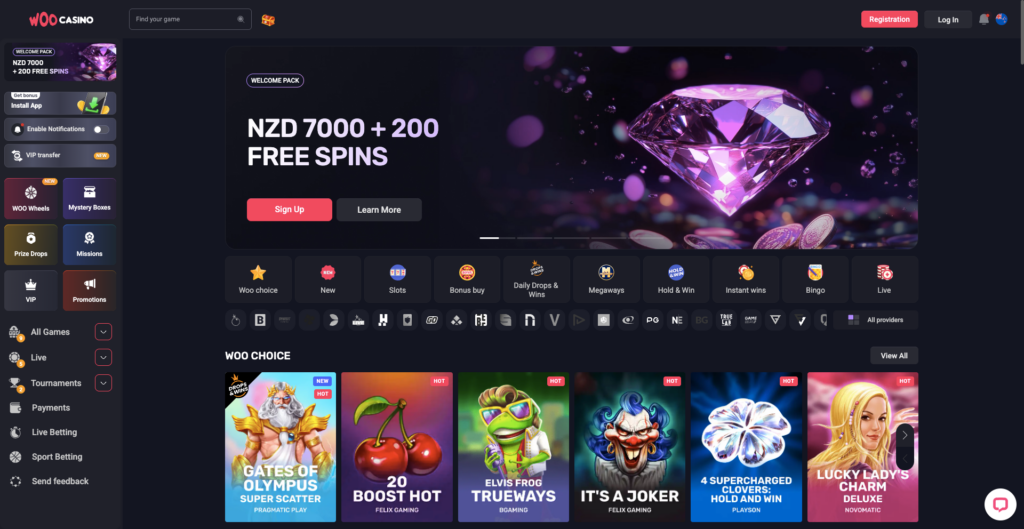Open the live chat bubble
Screen dimensions: 1024x529
click(1000, 504)
